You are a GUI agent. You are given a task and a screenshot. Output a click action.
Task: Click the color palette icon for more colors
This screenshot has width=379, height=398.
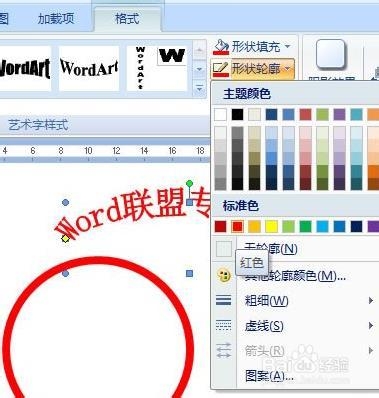point(224,276)
